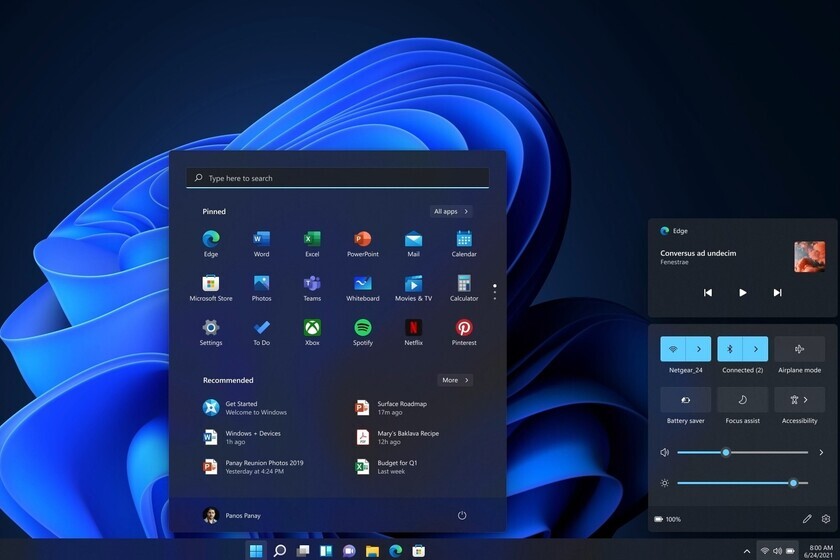Click More in Recommended section
Screen dimensions: 840x560
[455, 380]
